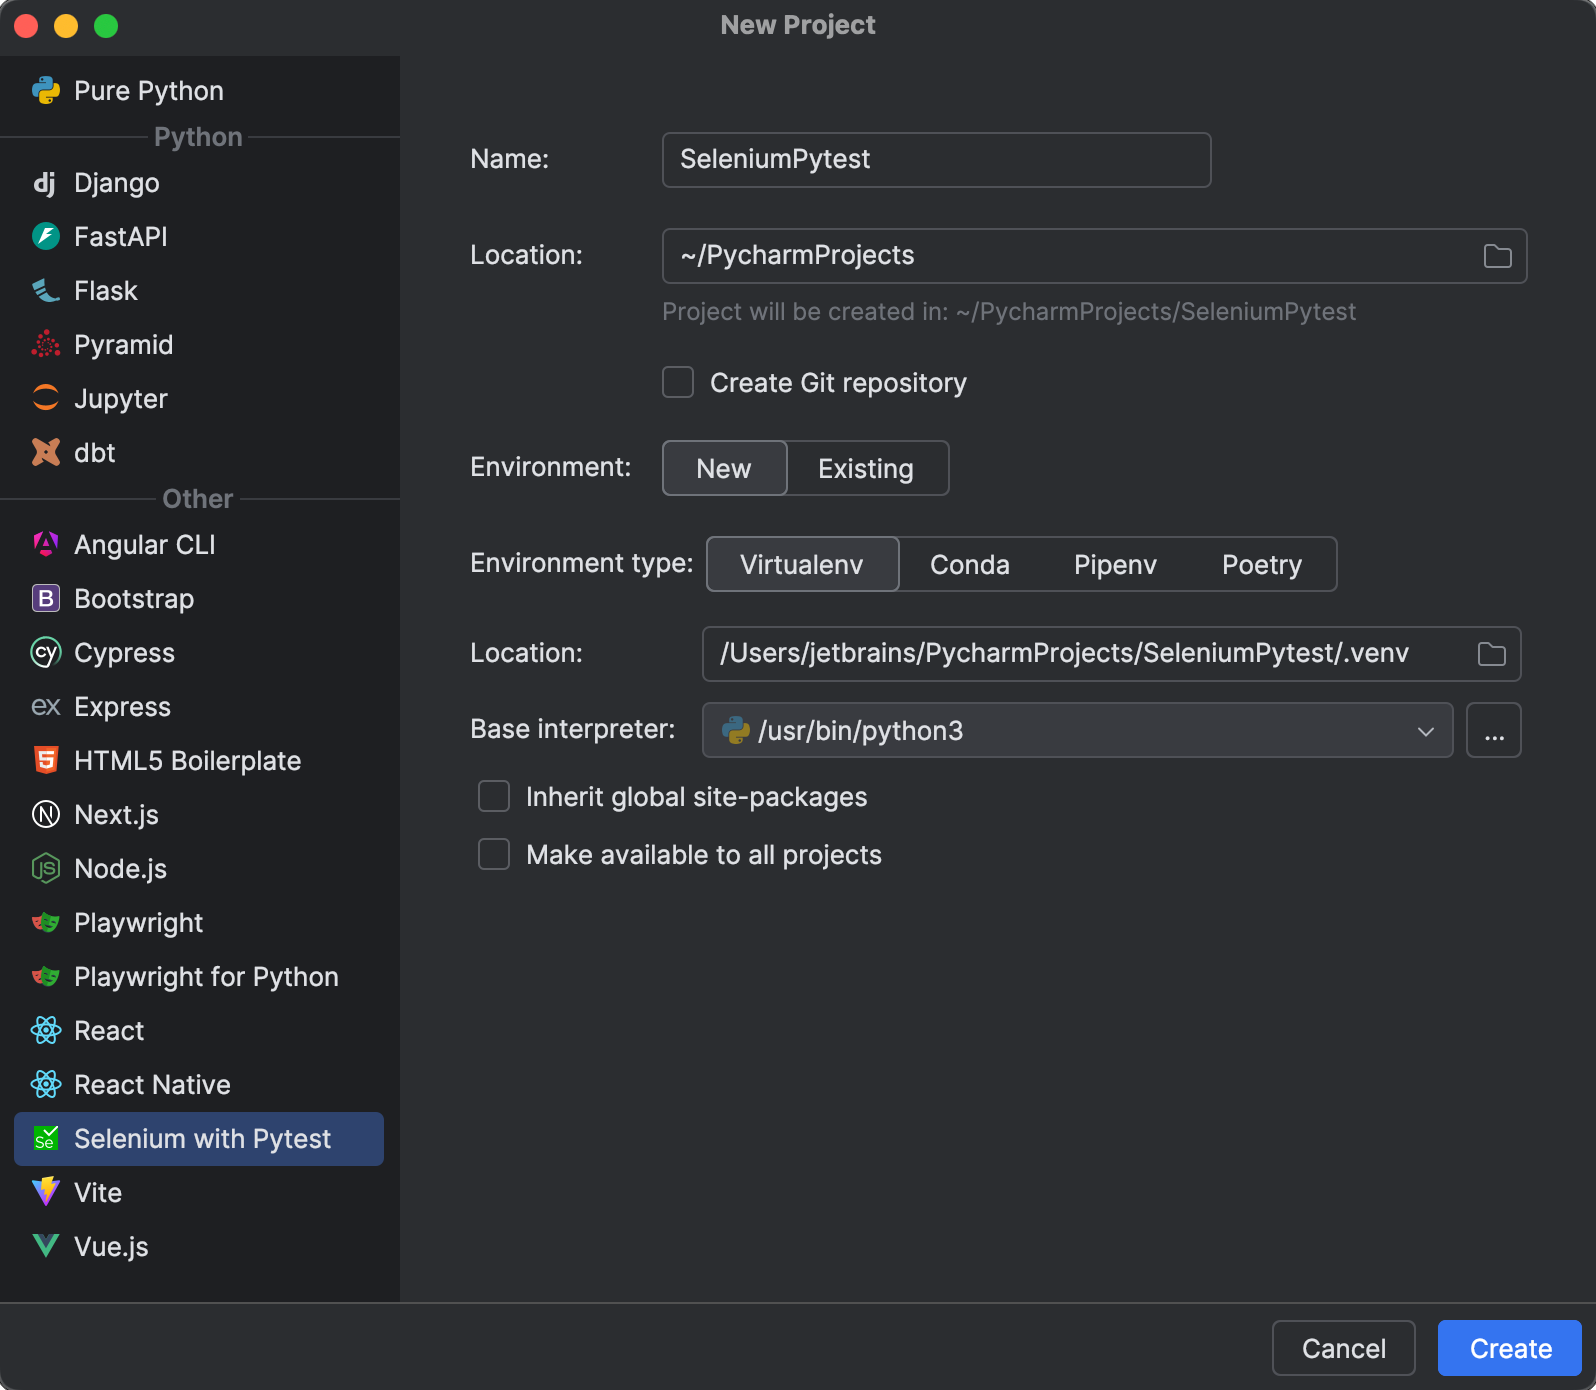Click the Create button
This screenshot has height=1390, width=1596.
point(1509,1348)
